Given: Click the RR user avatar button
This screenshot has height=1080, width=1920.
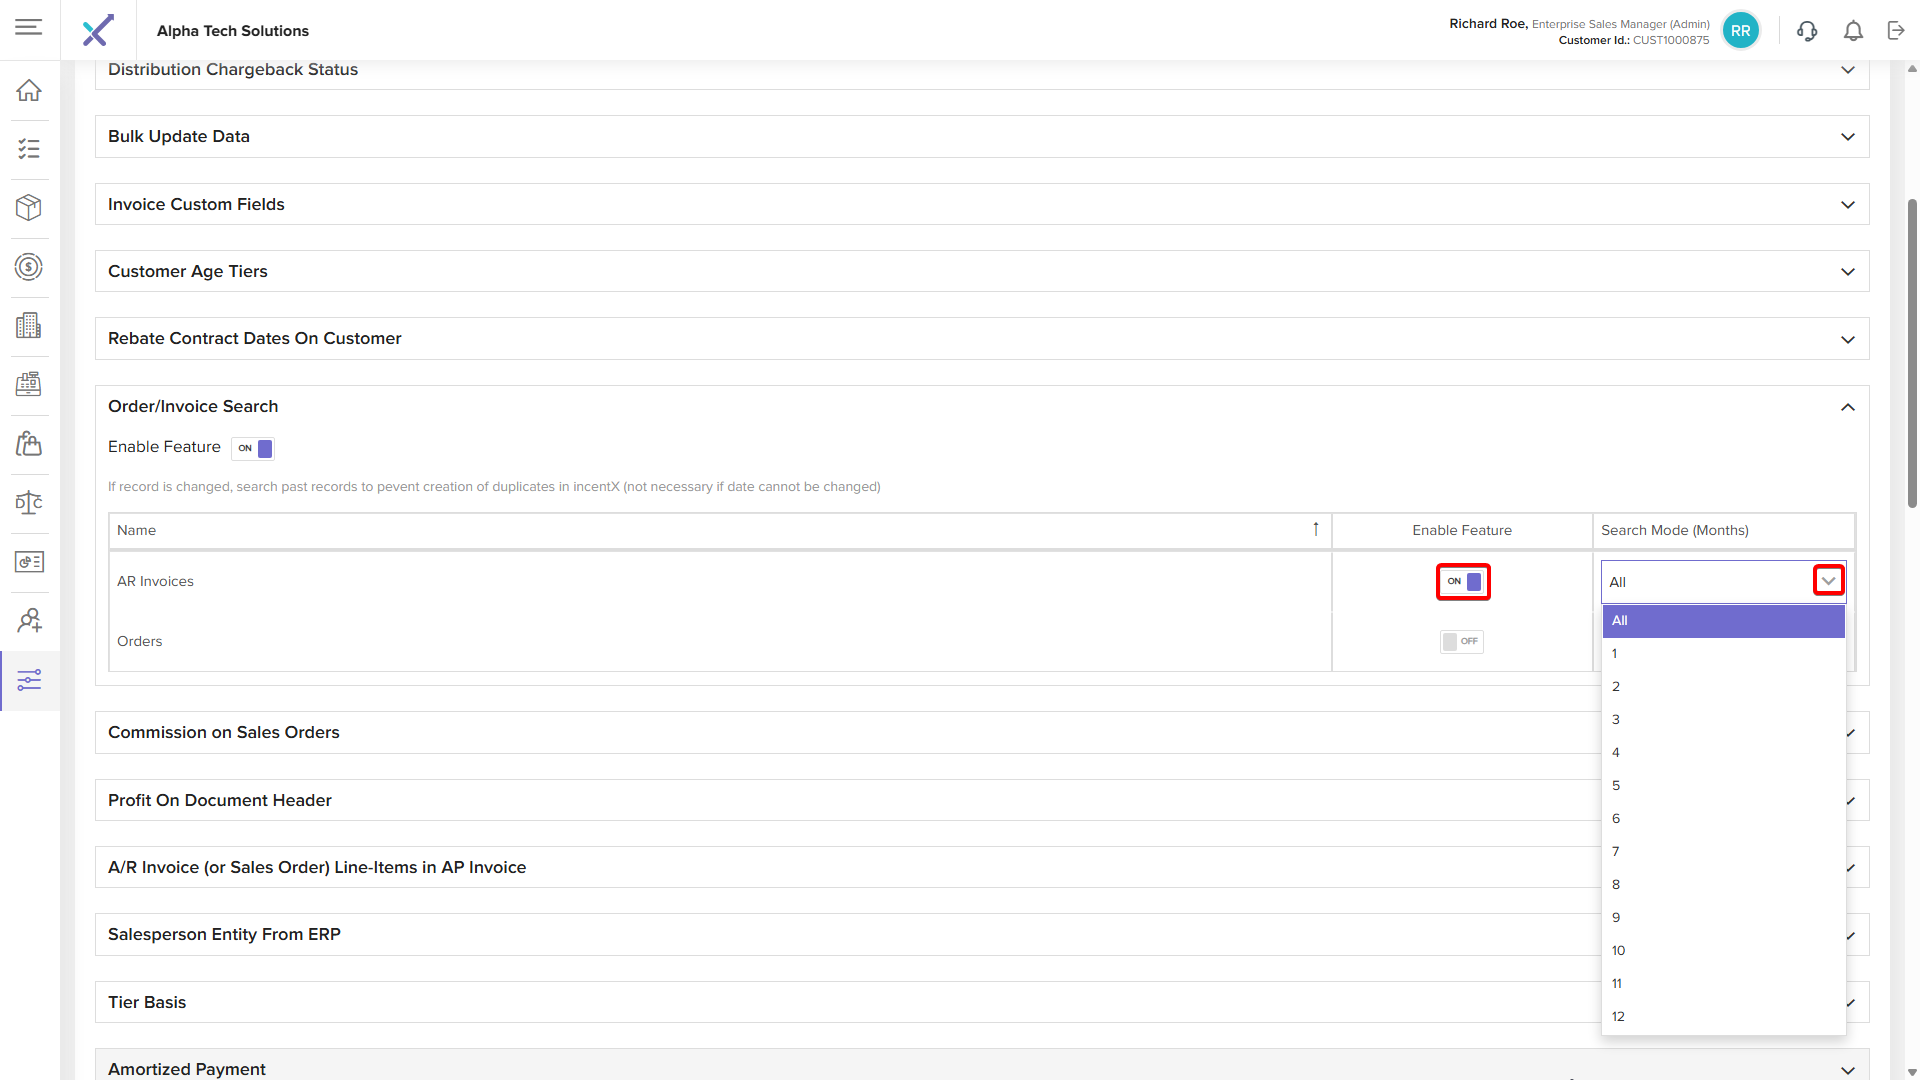Looking at the screenshot, I should (x=1740, y=31).
